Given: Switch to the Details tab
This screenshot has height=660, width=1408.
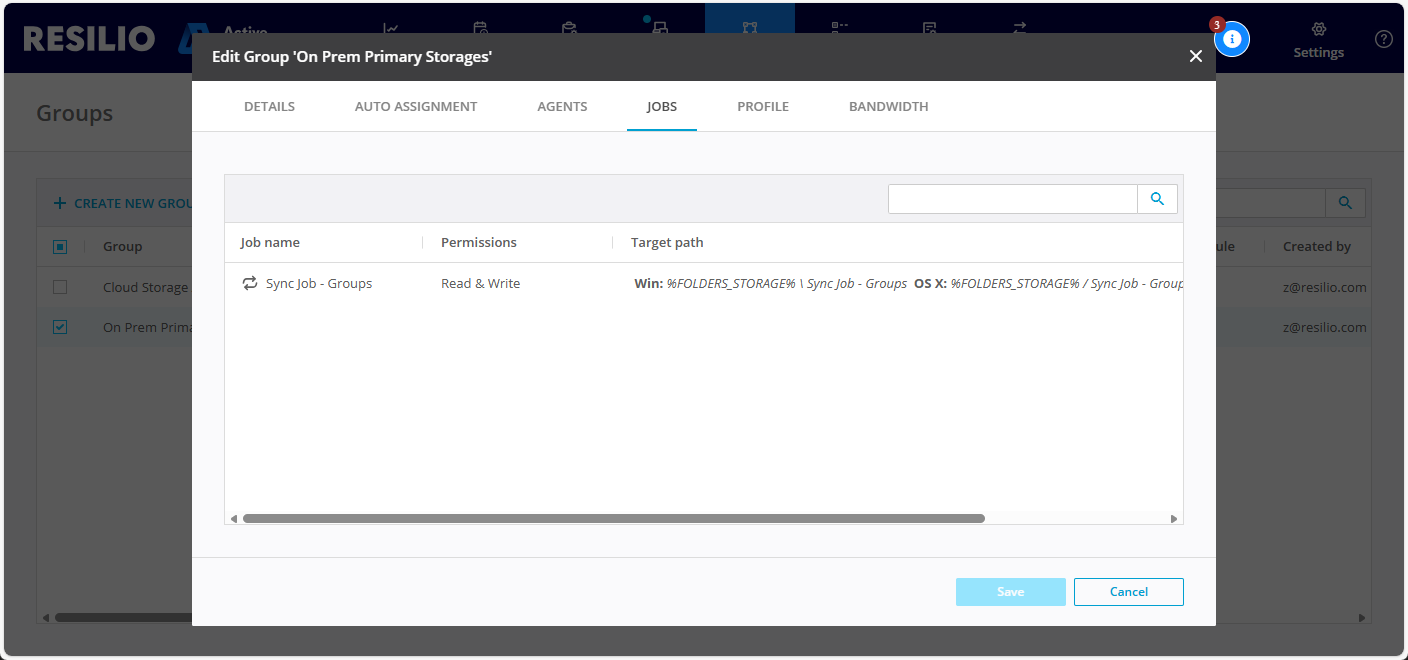Looking at the screenshot, I should tap(269, 107).
